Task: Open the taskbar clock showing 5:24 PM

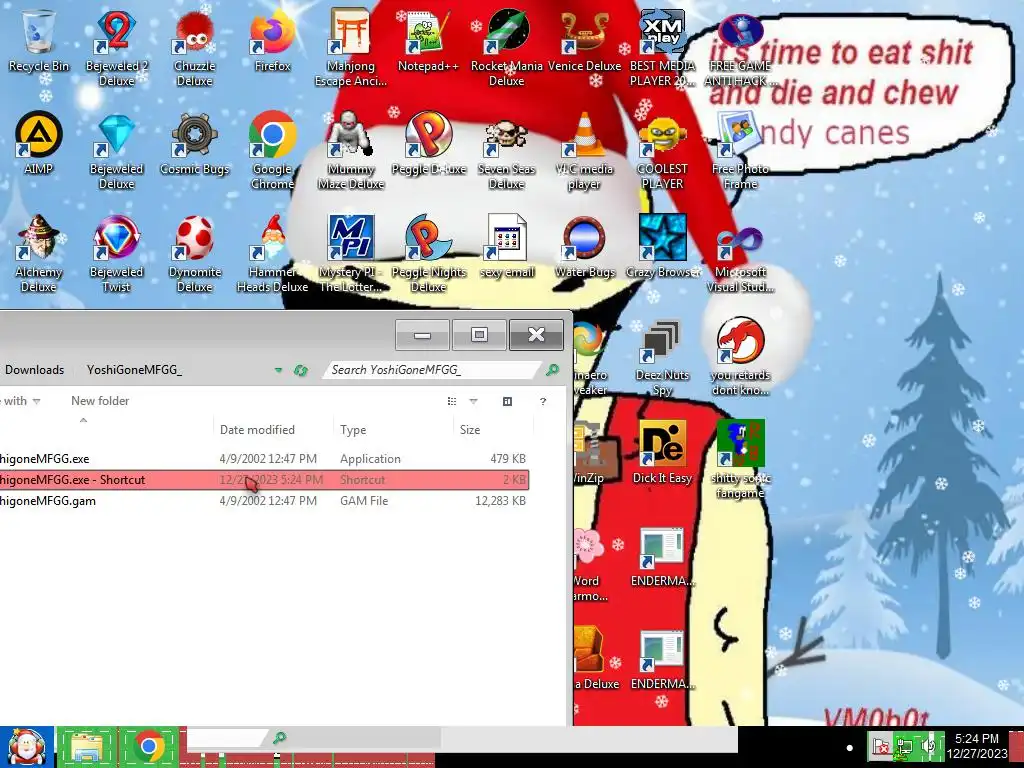Action: tap(976, 746)
